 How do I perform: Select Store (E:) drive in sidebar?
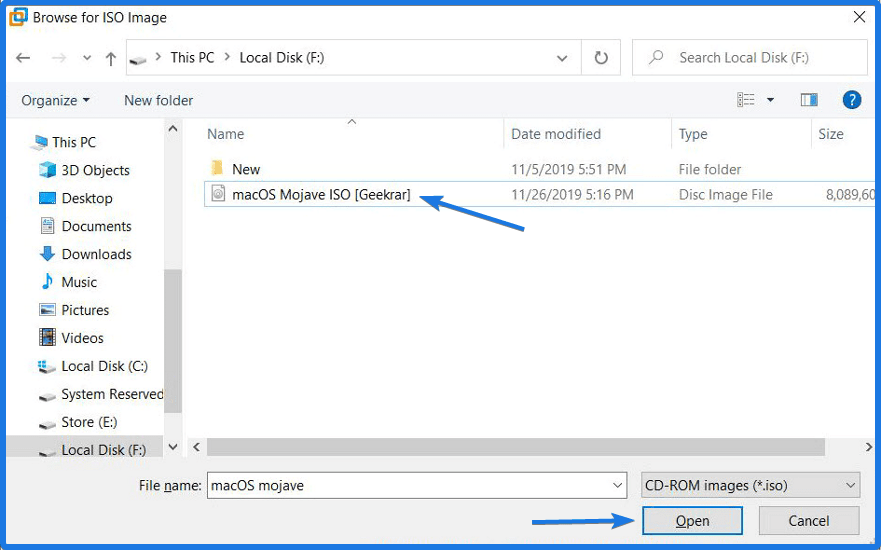pyautogui.click(x=89, y=422)
